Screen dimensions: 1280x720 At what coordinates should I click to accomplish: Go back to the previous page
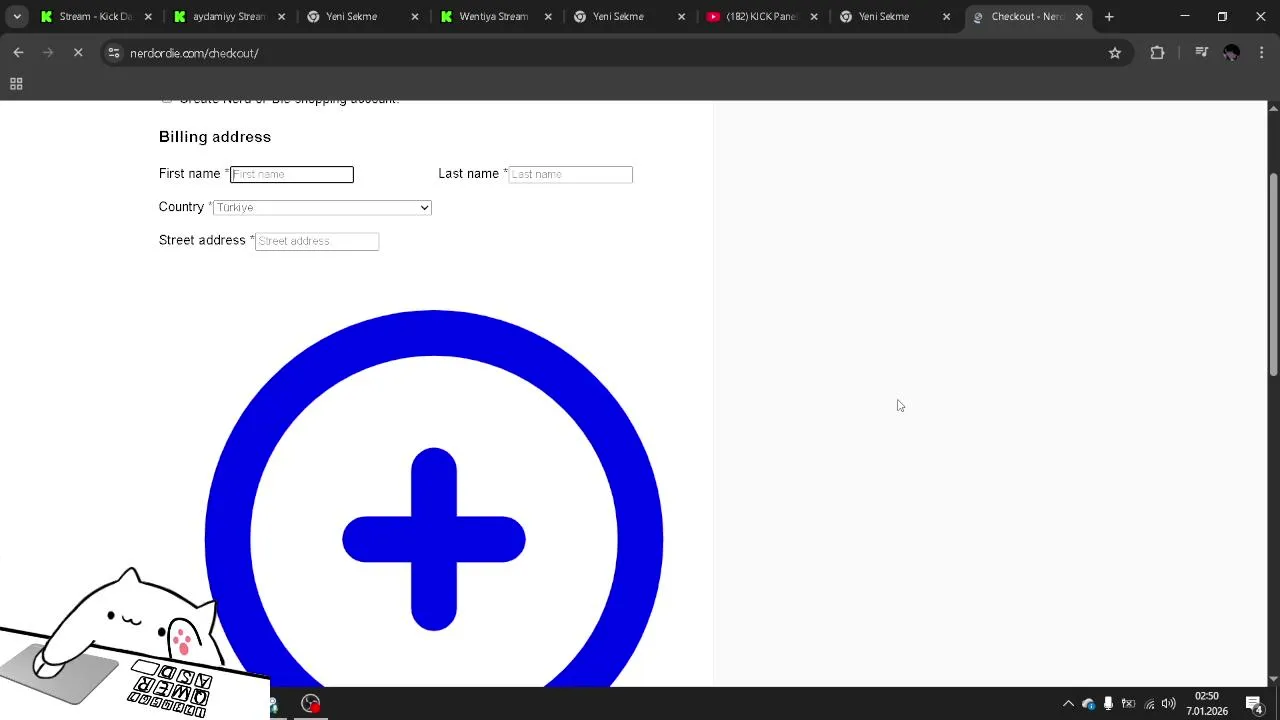coord(18,53)
